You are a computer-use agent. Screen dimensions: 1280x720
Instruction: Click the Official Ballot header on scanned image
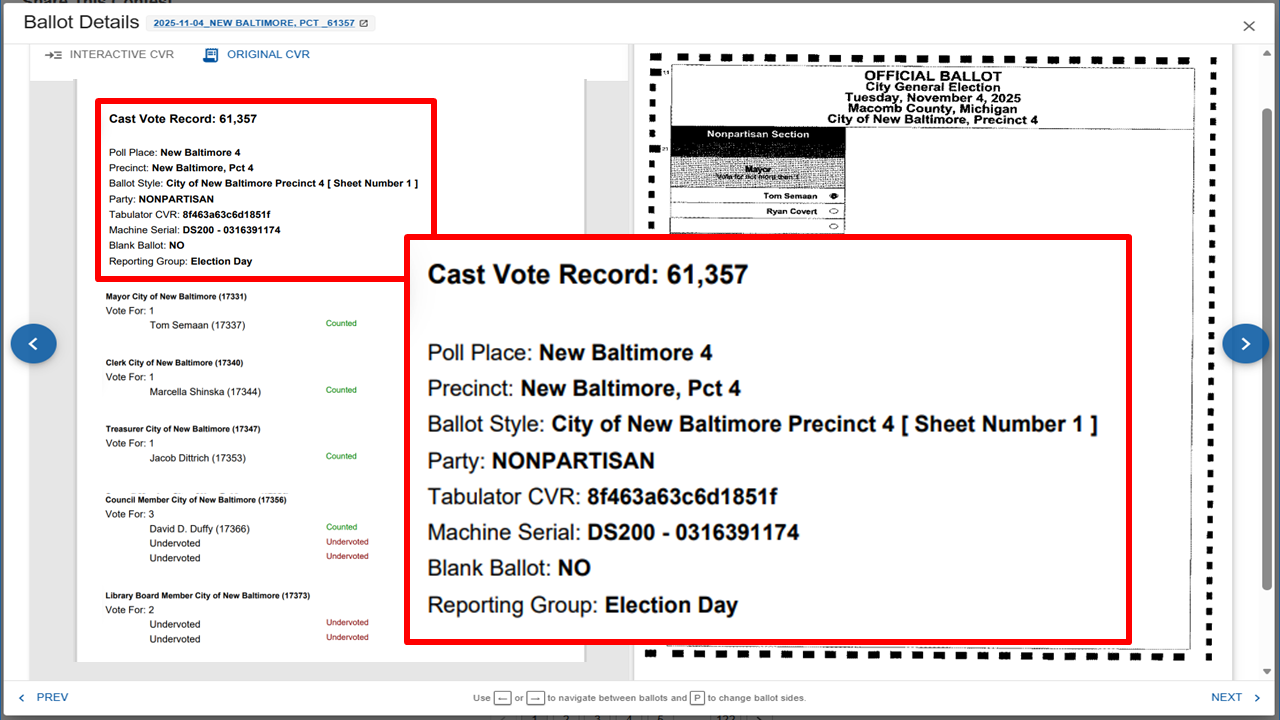coord(932,77)
